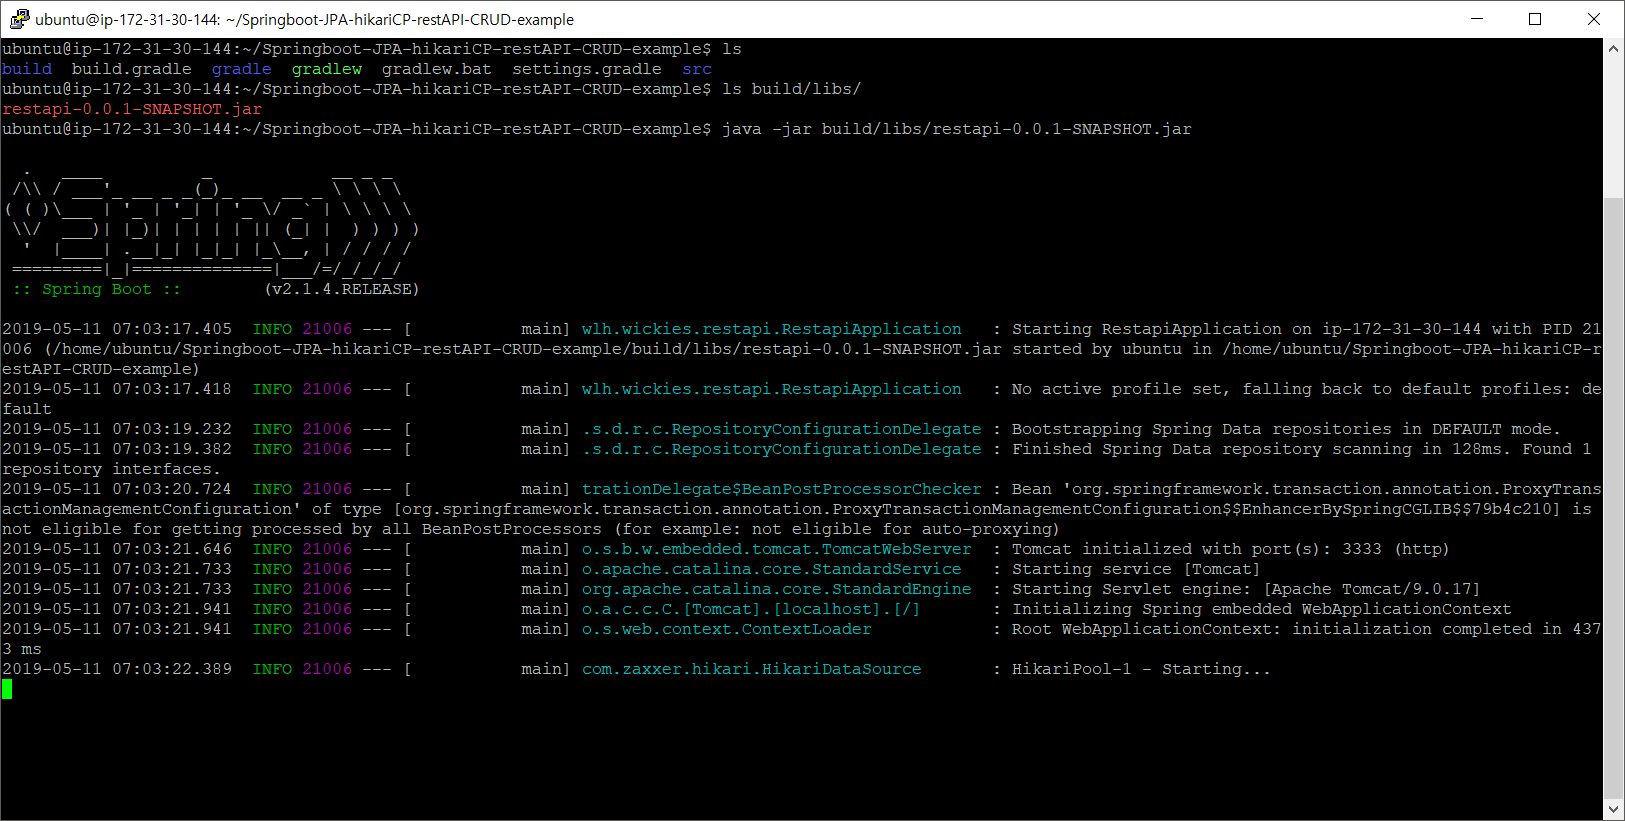Click the blue 'gradle' directory name

pos(242,69)
